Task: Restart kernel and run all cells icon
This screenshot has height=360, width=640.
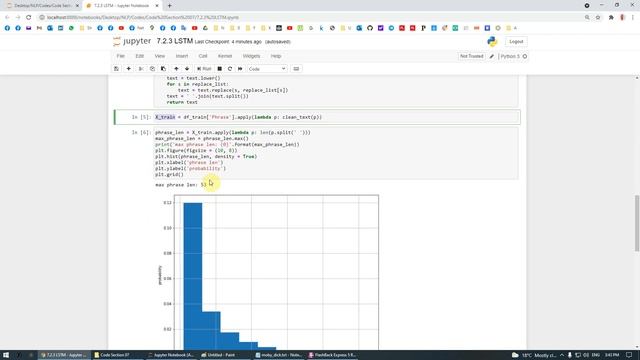Action: coord(240,69)
